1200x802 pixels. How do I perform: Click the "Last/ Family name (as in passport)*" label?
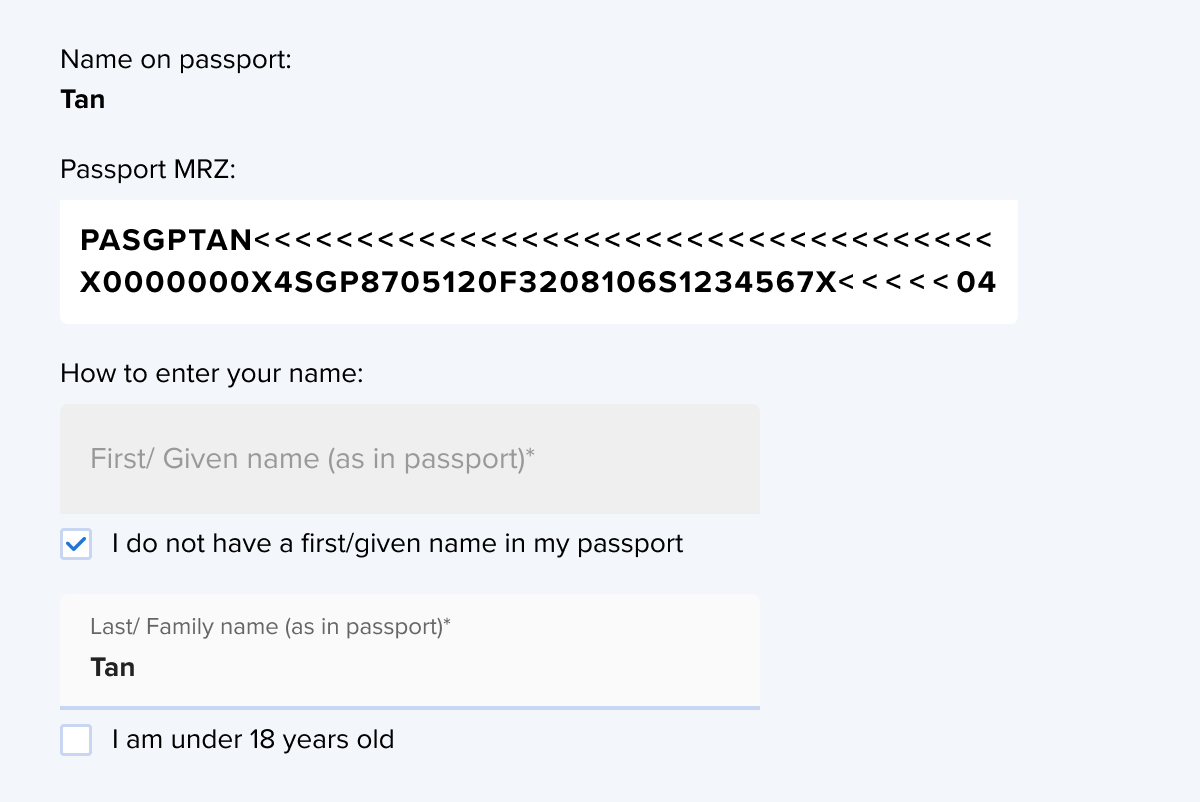270,627
